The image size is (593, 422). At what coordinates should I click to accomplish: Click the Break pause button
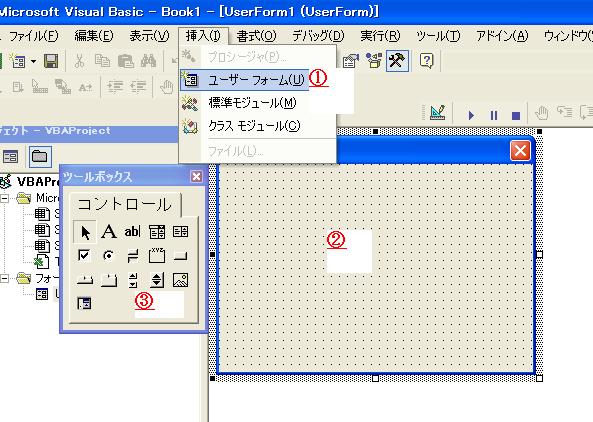pyautogui.click(x=494, y=115)
